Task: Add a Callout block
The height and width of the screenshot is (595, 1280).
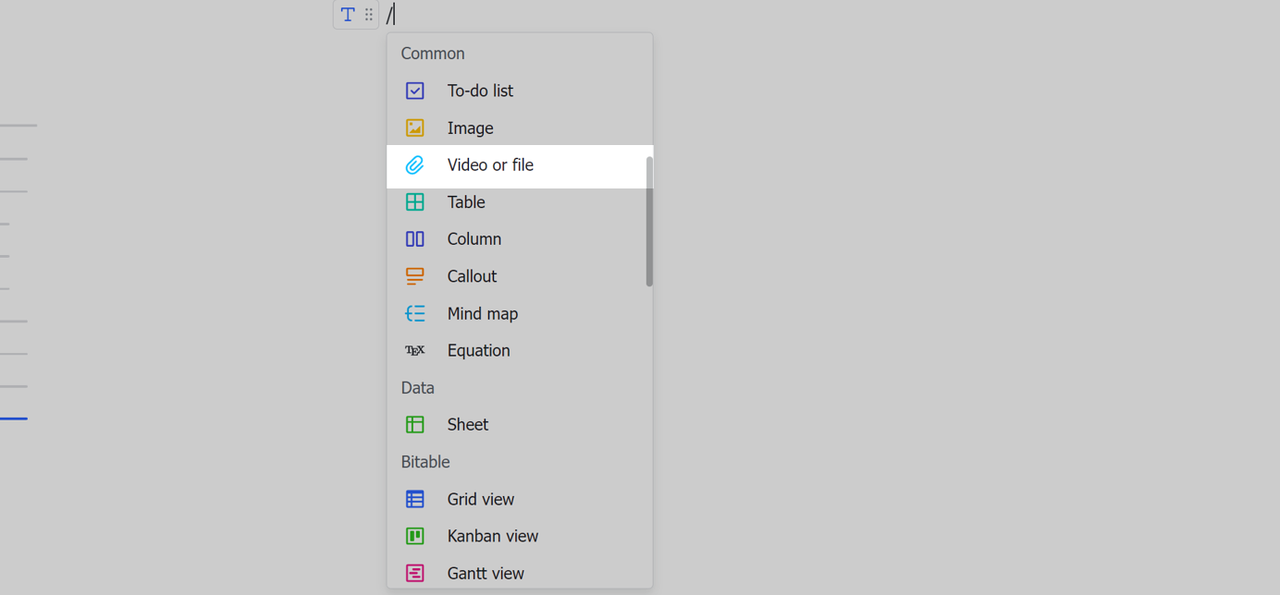Action: pyautogui.click(x=472, y=276)
